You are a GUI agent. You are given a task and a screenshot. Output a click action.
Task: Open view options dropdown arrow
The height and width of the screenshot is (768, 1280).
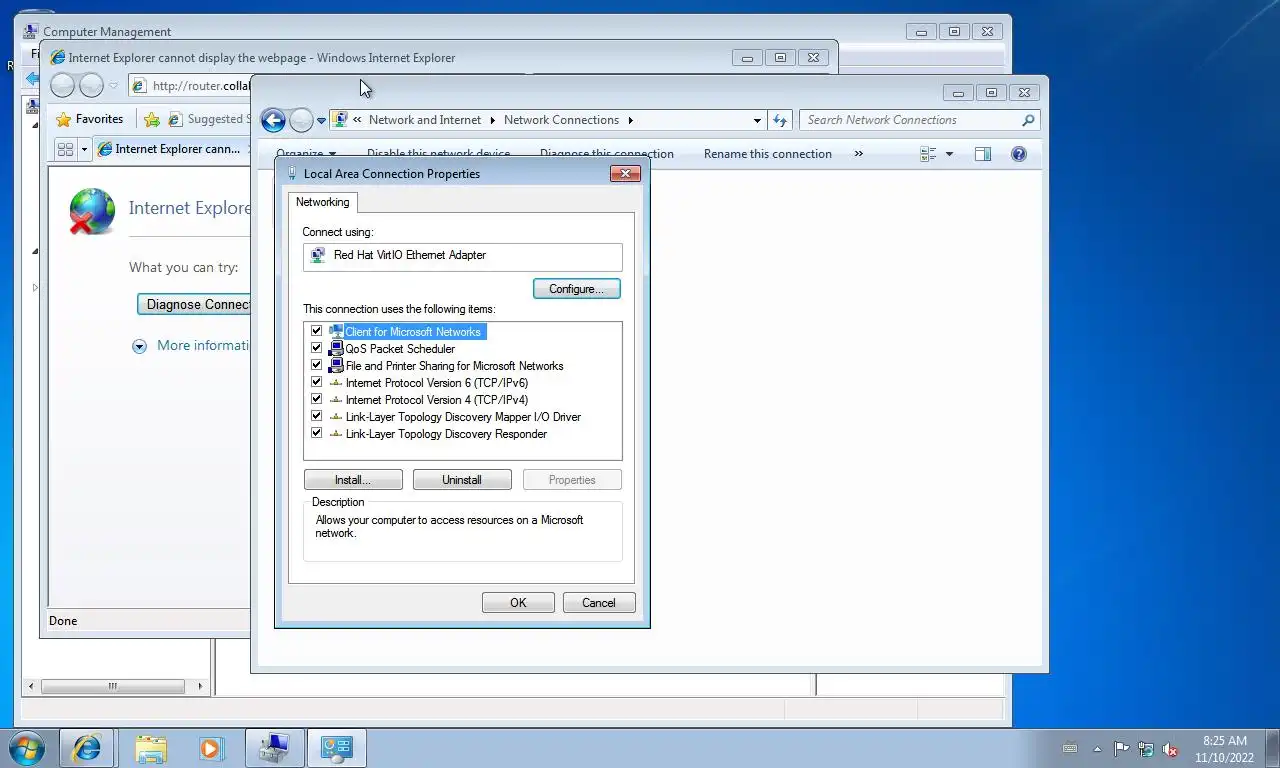[949, 154]
